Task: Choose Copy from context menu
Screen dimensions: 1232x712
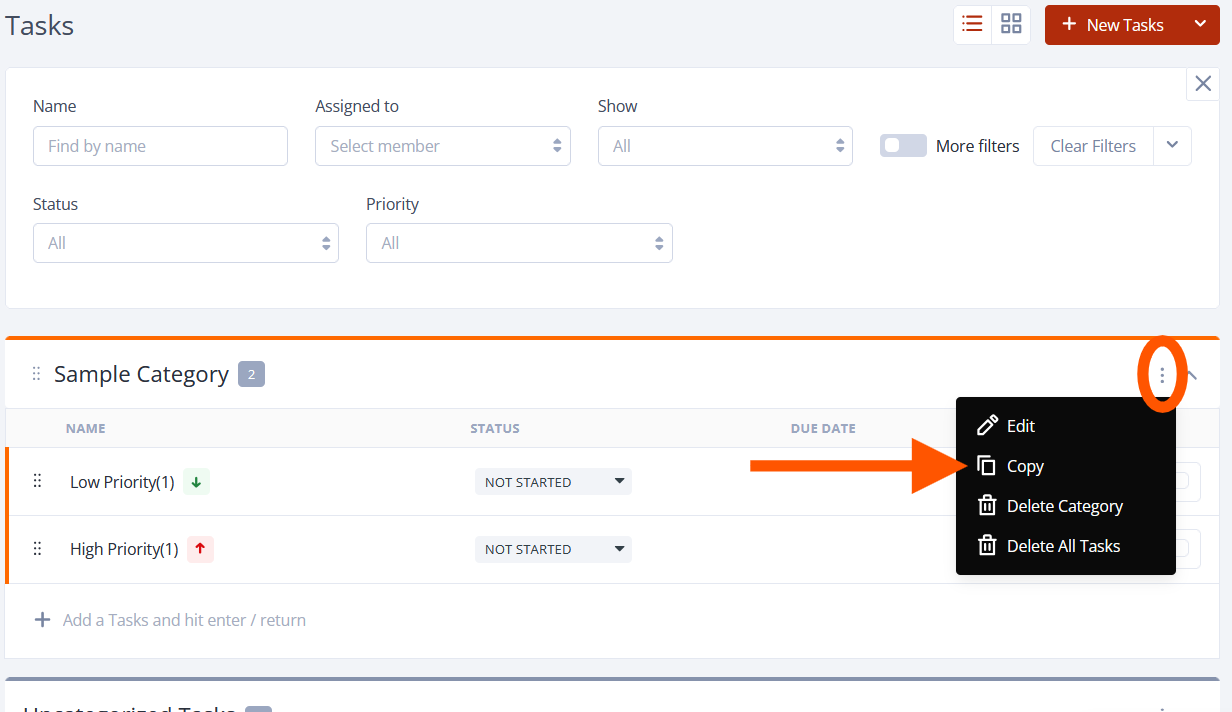Action: [1066, 466]
